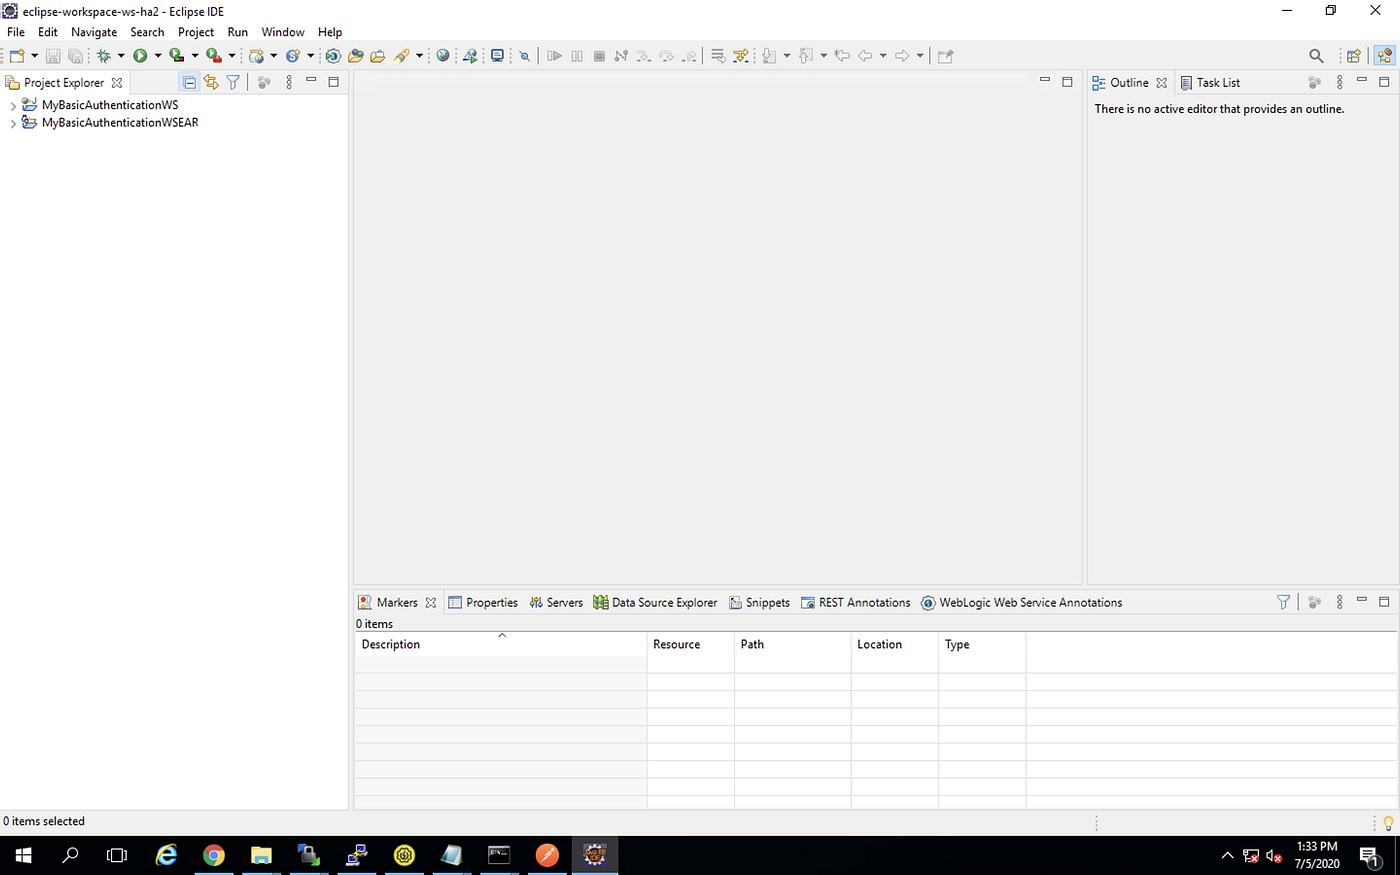Close the Outline view tab
Viewport: 1400px width, 875px height.
[1162, 83]
